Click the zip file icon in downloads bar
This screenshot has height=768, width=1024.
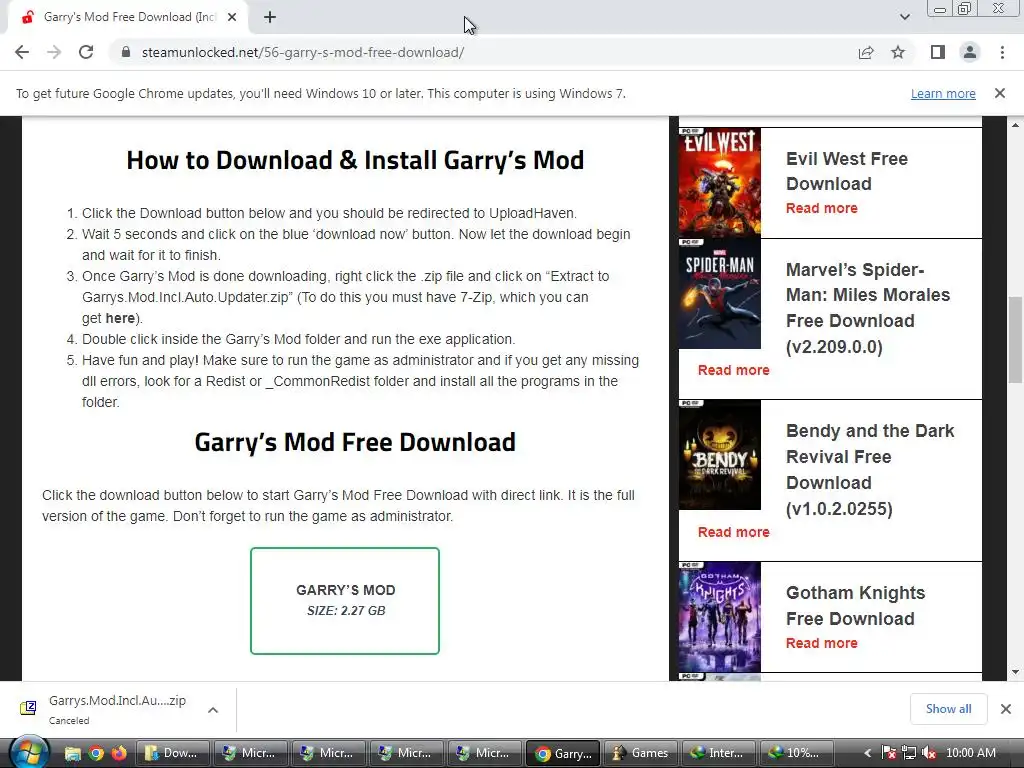point(28,708)
